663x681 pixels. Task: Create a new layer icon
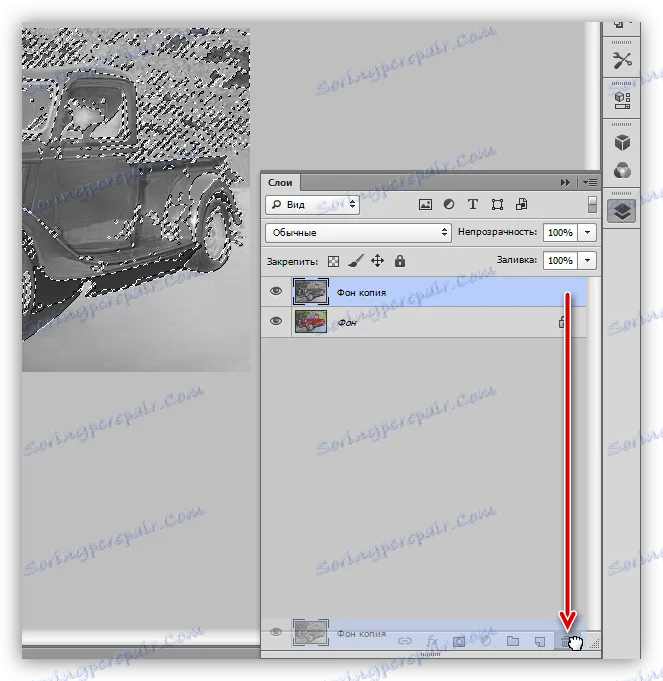540,641
